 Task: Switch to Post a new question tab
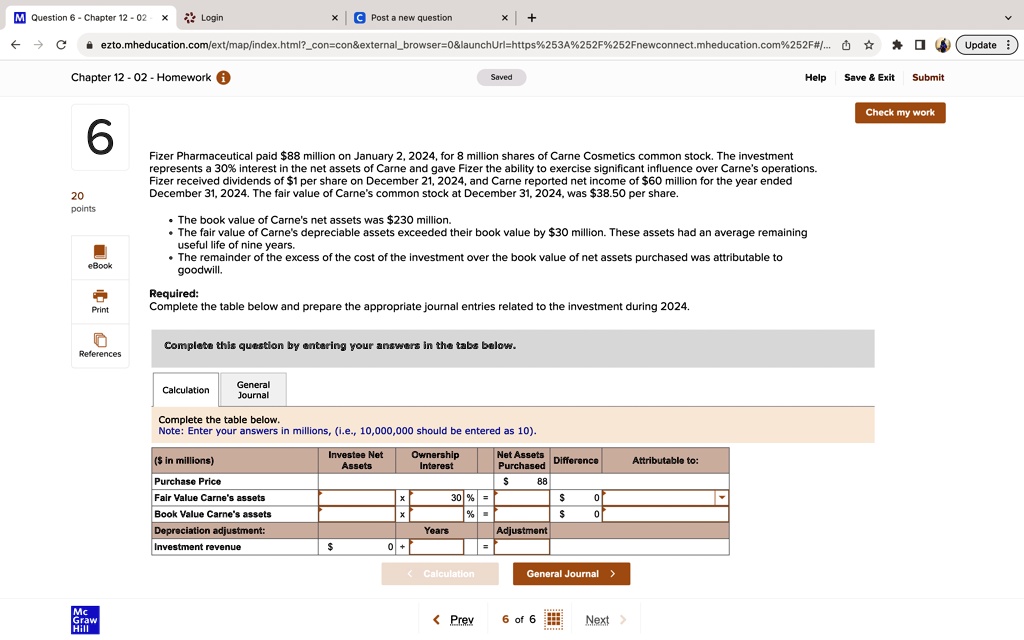click(431, 18)
